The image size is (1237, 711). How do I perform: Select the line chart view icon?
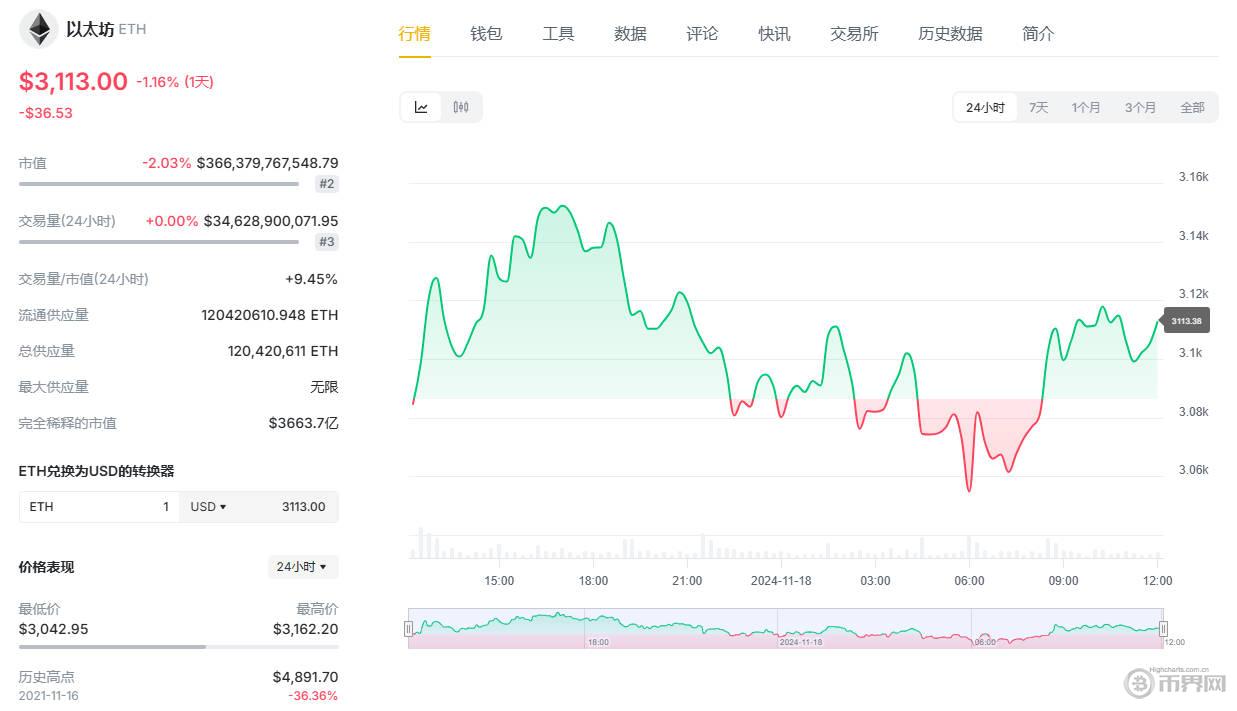(x=421, y=107)
